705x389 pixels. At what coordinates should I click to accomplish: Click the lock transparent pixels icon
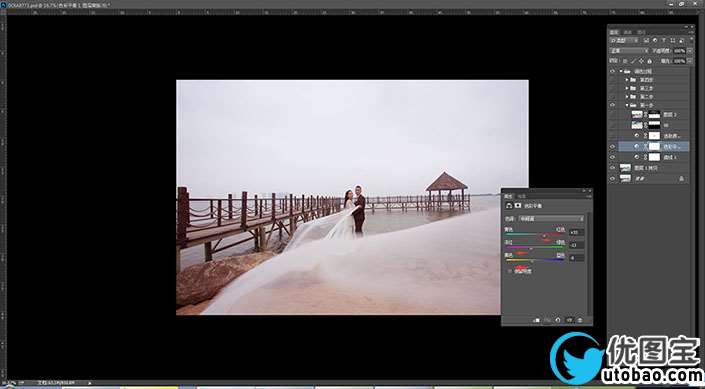tap(625, 61)
